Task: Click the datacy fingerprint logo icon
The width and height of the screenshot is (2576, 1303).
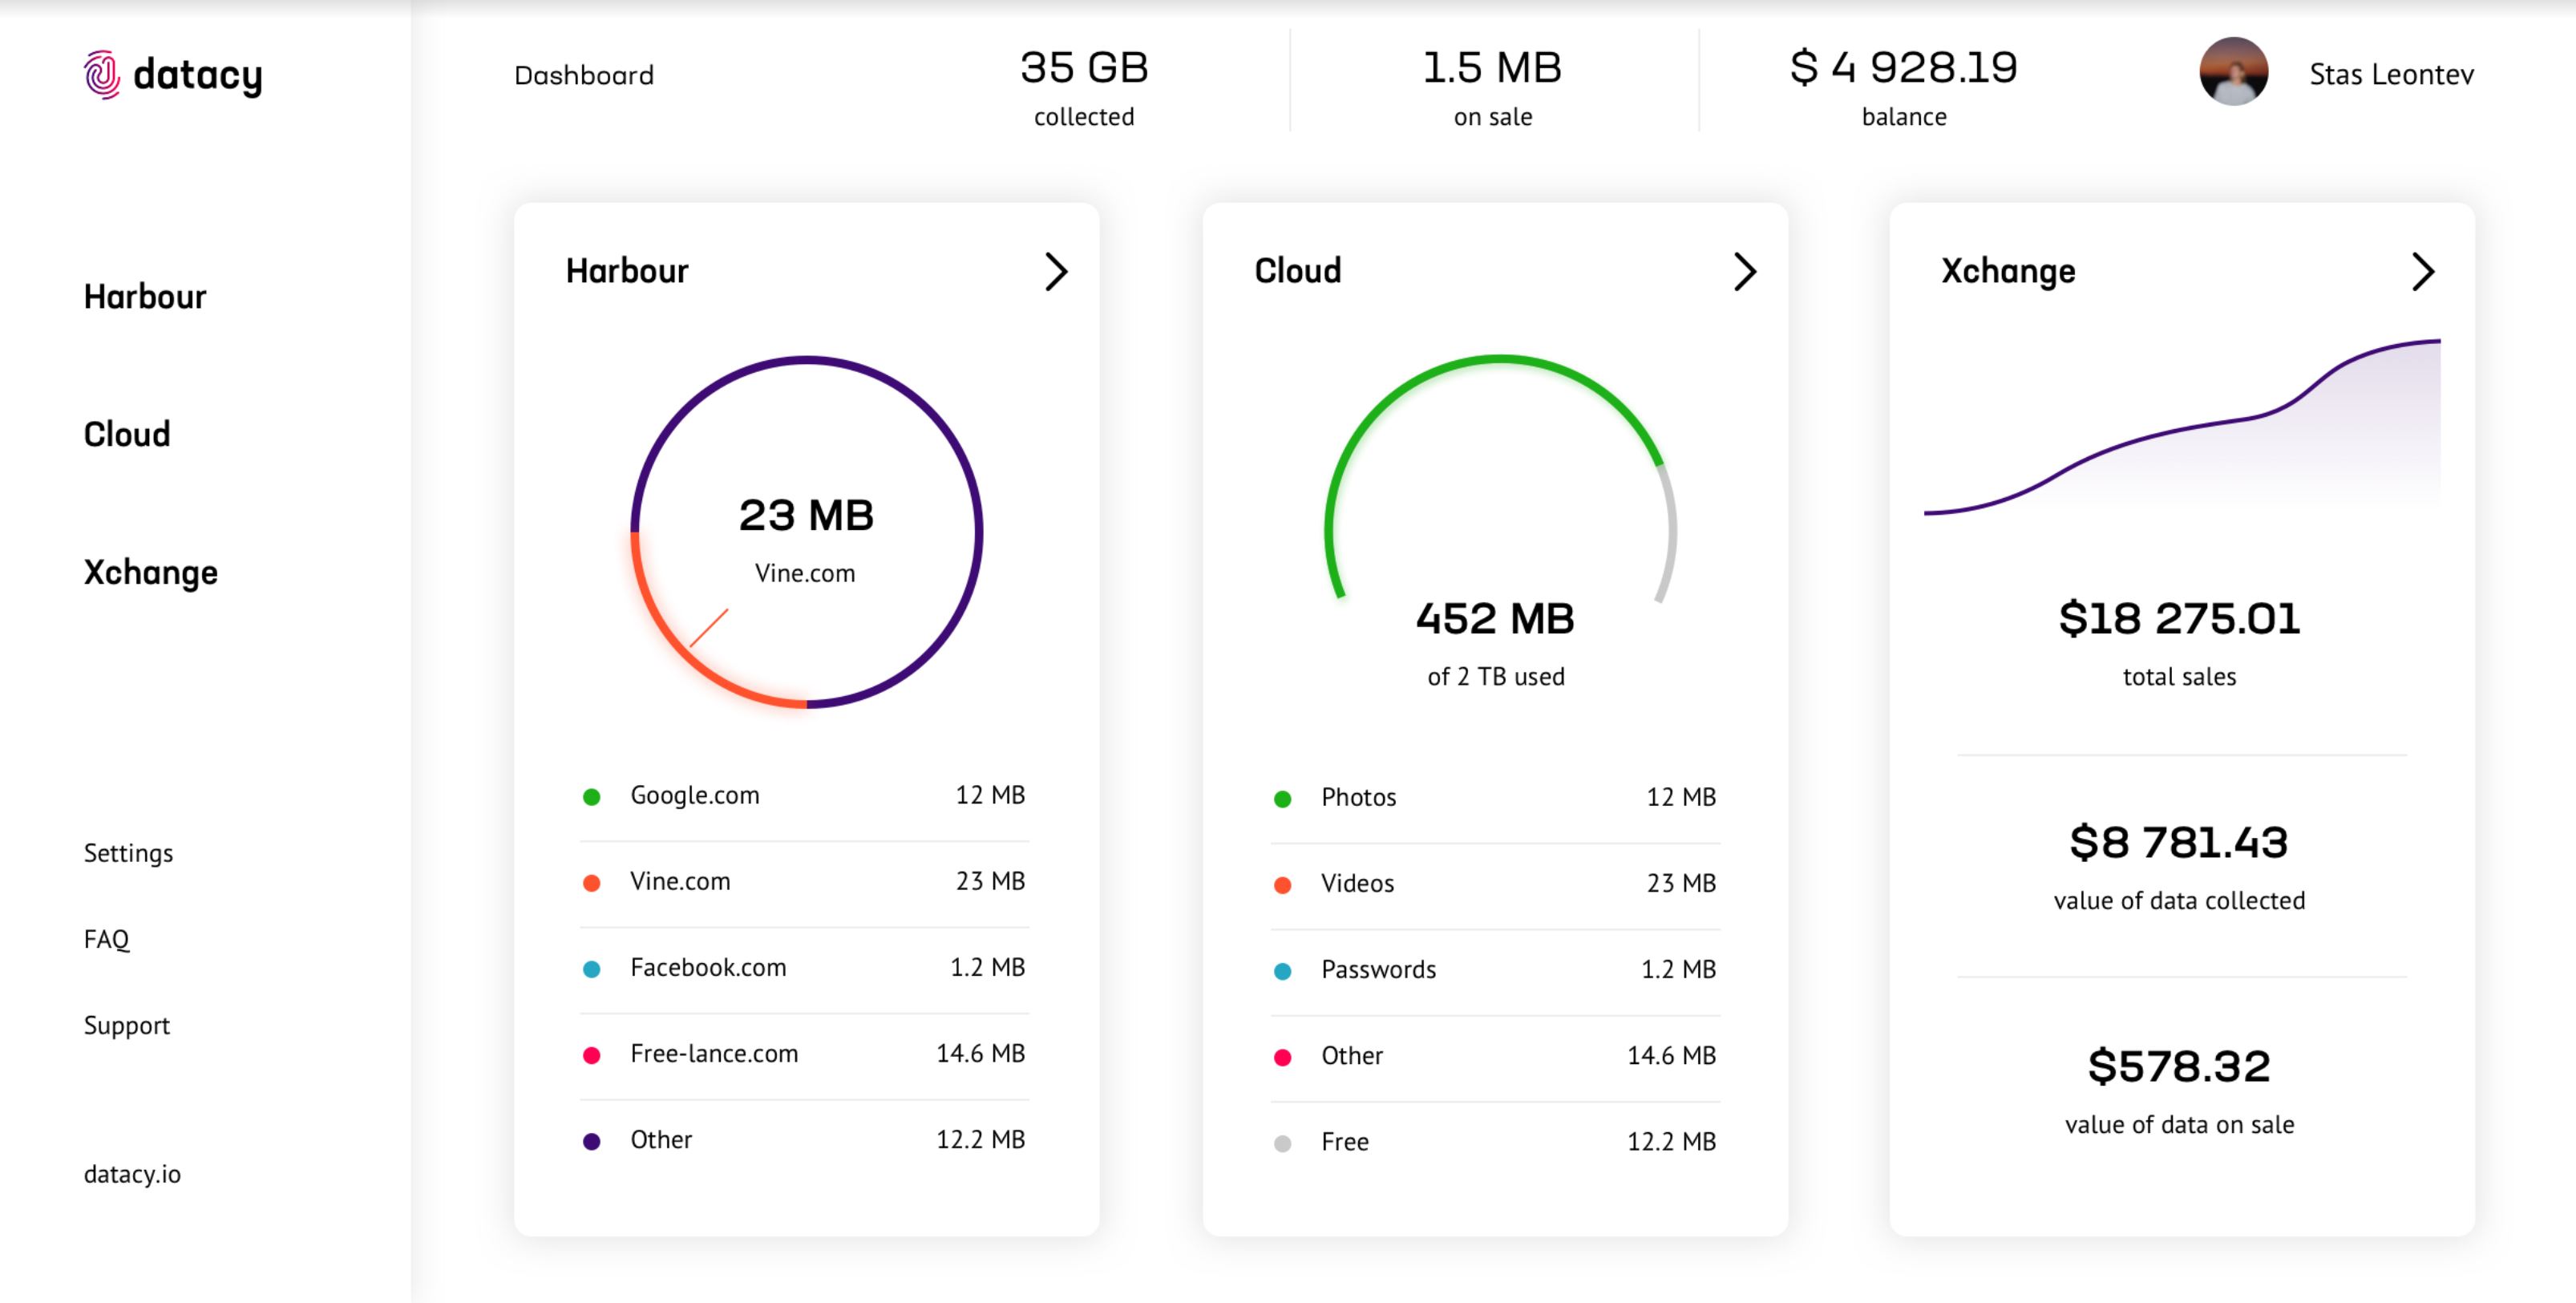Action: (102, 74)
